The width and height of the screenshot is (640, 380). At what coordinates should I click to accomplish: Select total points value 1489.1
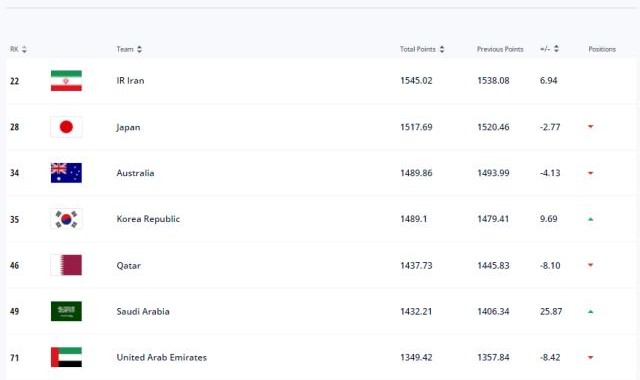pyautogui.click(x=413, y=219)
